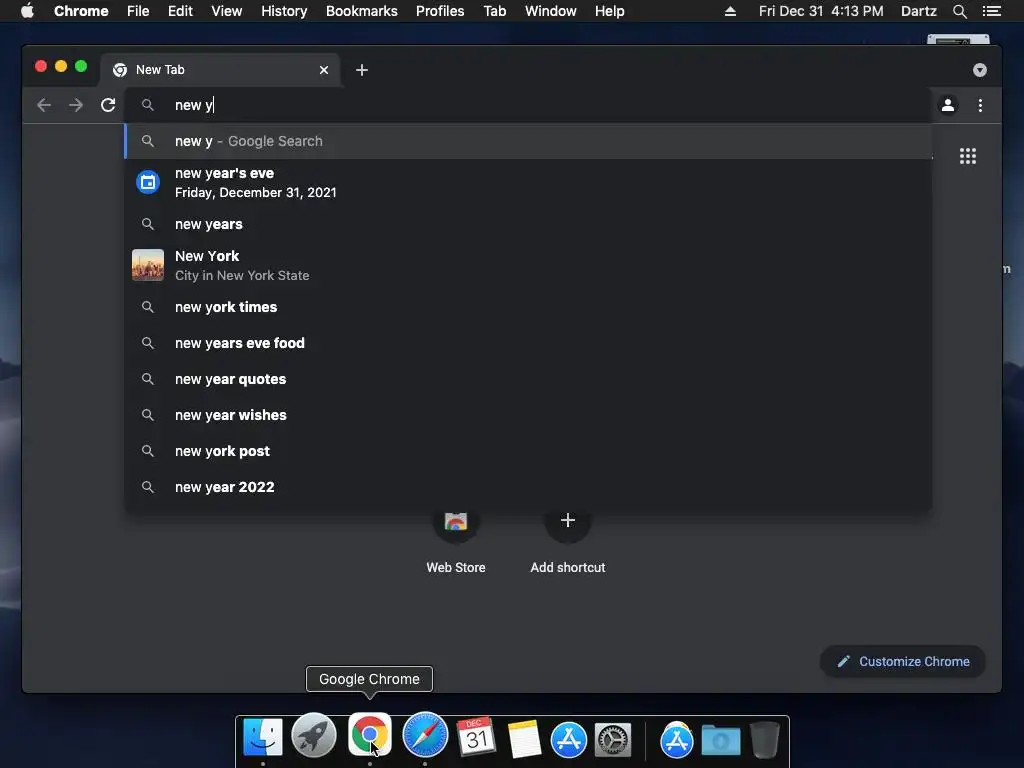Close the New Tab tab
The image size is (1024, 768).
point(324,70)
